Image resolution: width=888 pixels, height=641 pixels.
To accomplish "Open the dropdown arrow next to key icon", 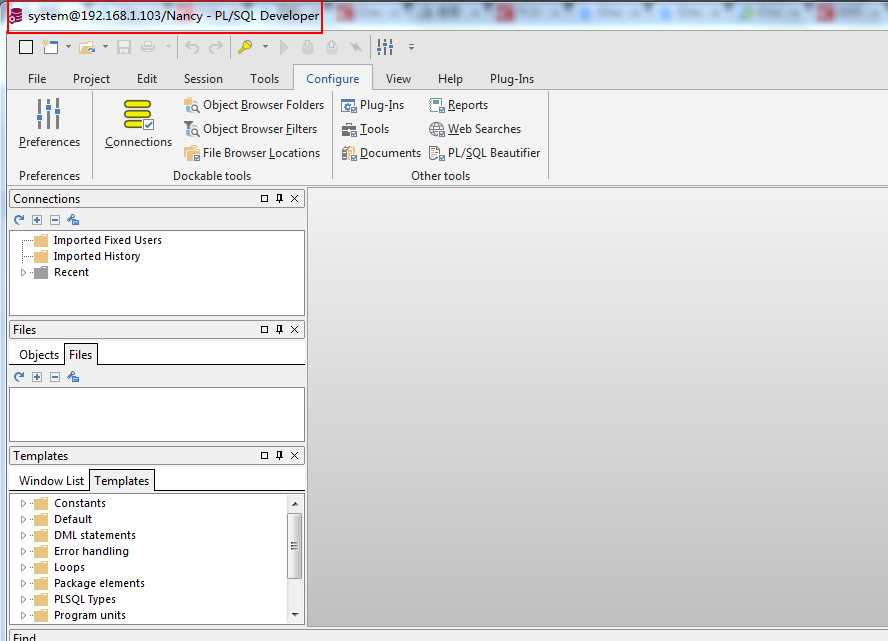I will tap(265, 46).
